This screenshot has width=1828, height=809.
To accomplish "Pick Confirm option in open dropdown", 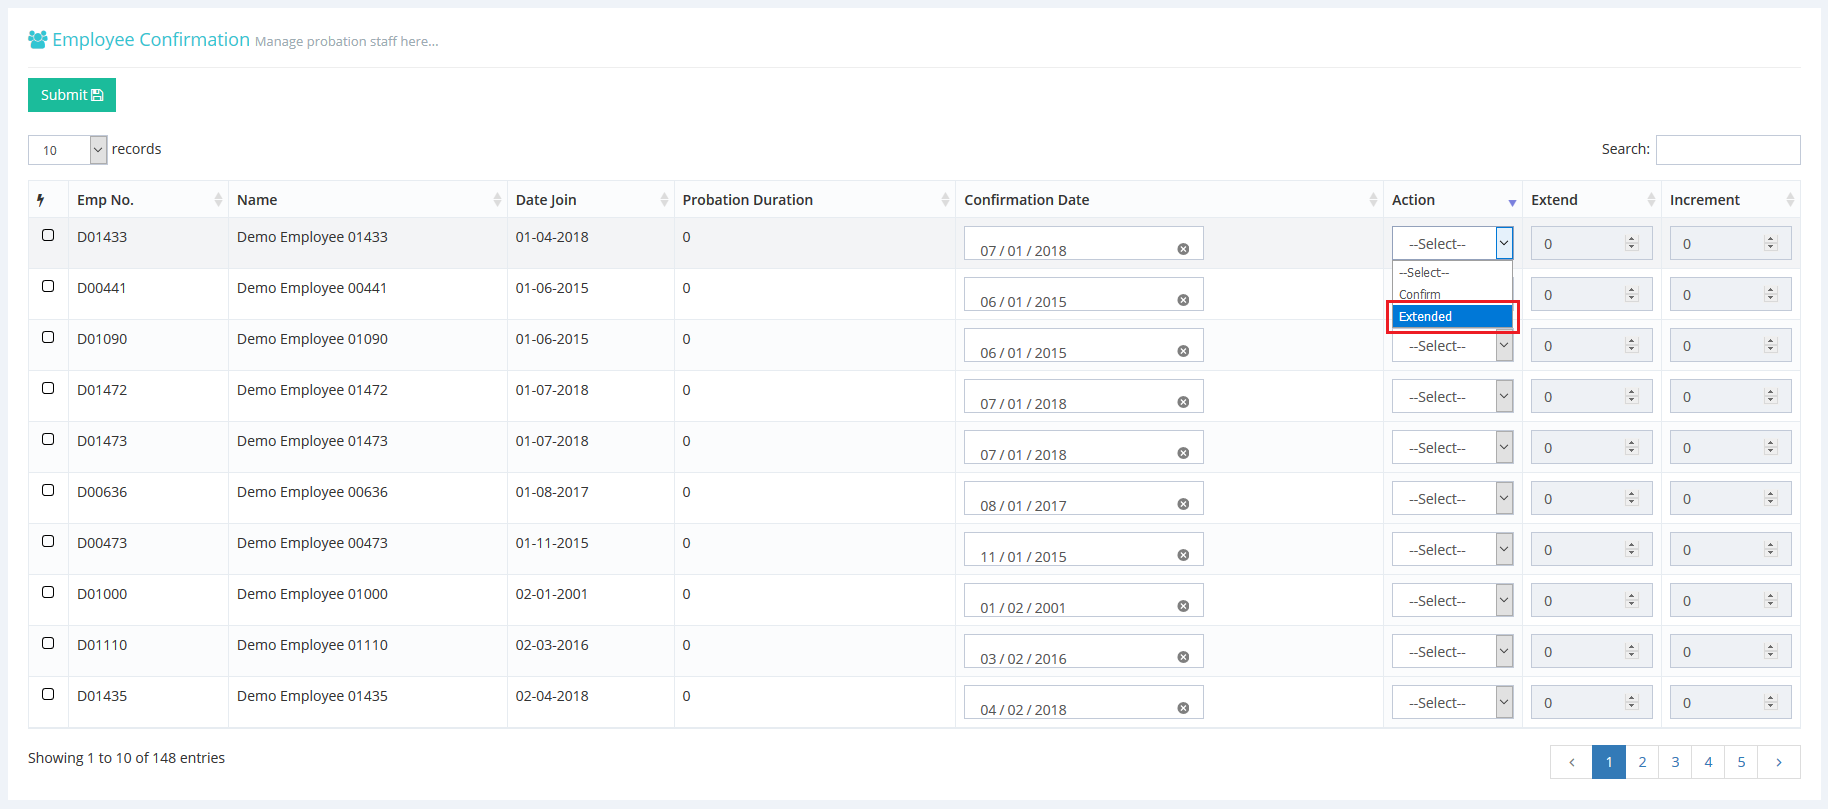I will (x=1420, y=294).
